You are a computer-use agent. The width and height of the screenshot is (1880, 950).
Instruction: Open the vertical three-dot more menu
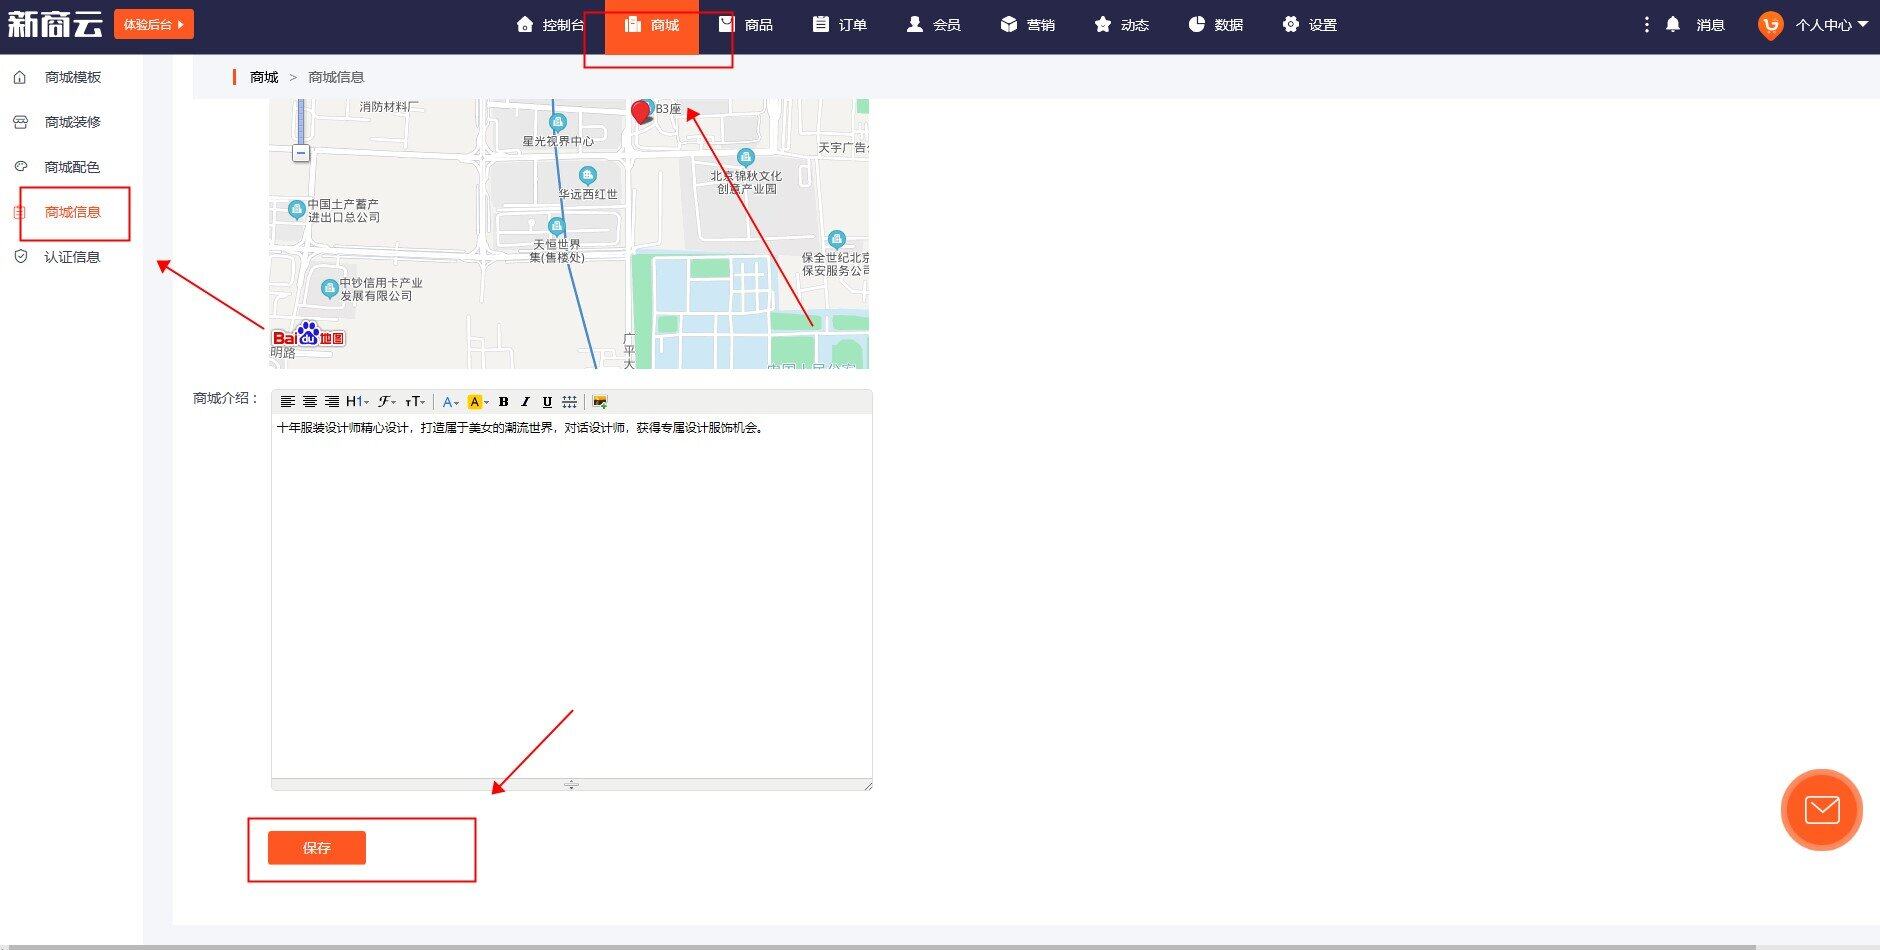pyautogui.click(x=1646, y=25)
